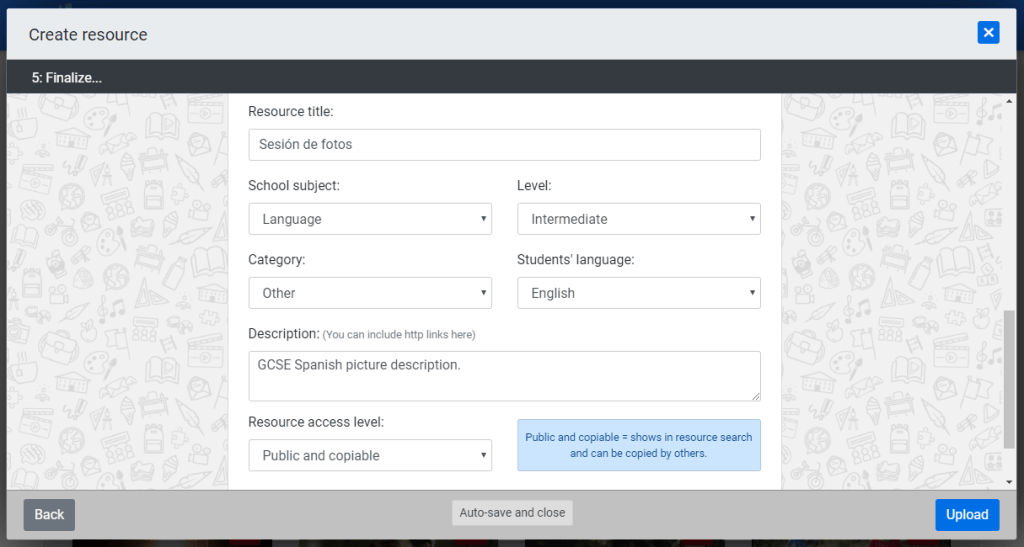
Task: Click the '5: Finalize...' step header
Action: pyautogui.click(x=67, y=77)
